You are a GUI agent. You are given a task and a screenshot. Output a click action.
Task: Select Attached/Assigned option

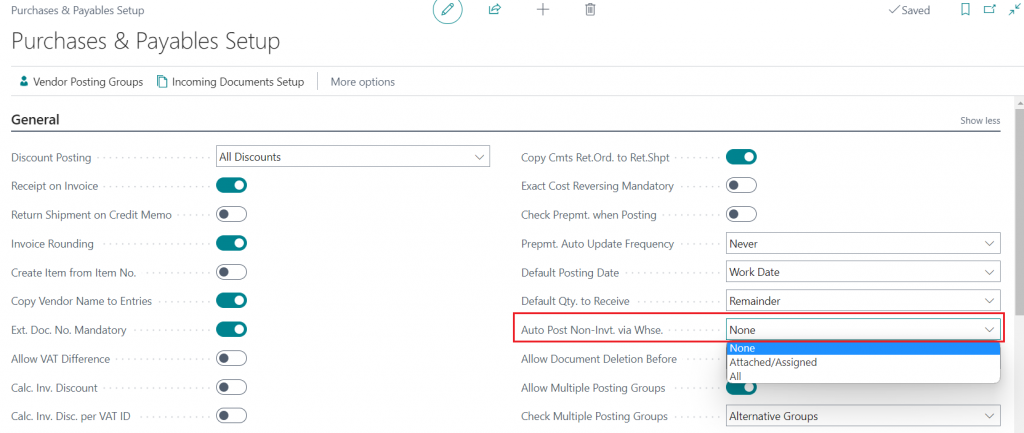[863, 362]
